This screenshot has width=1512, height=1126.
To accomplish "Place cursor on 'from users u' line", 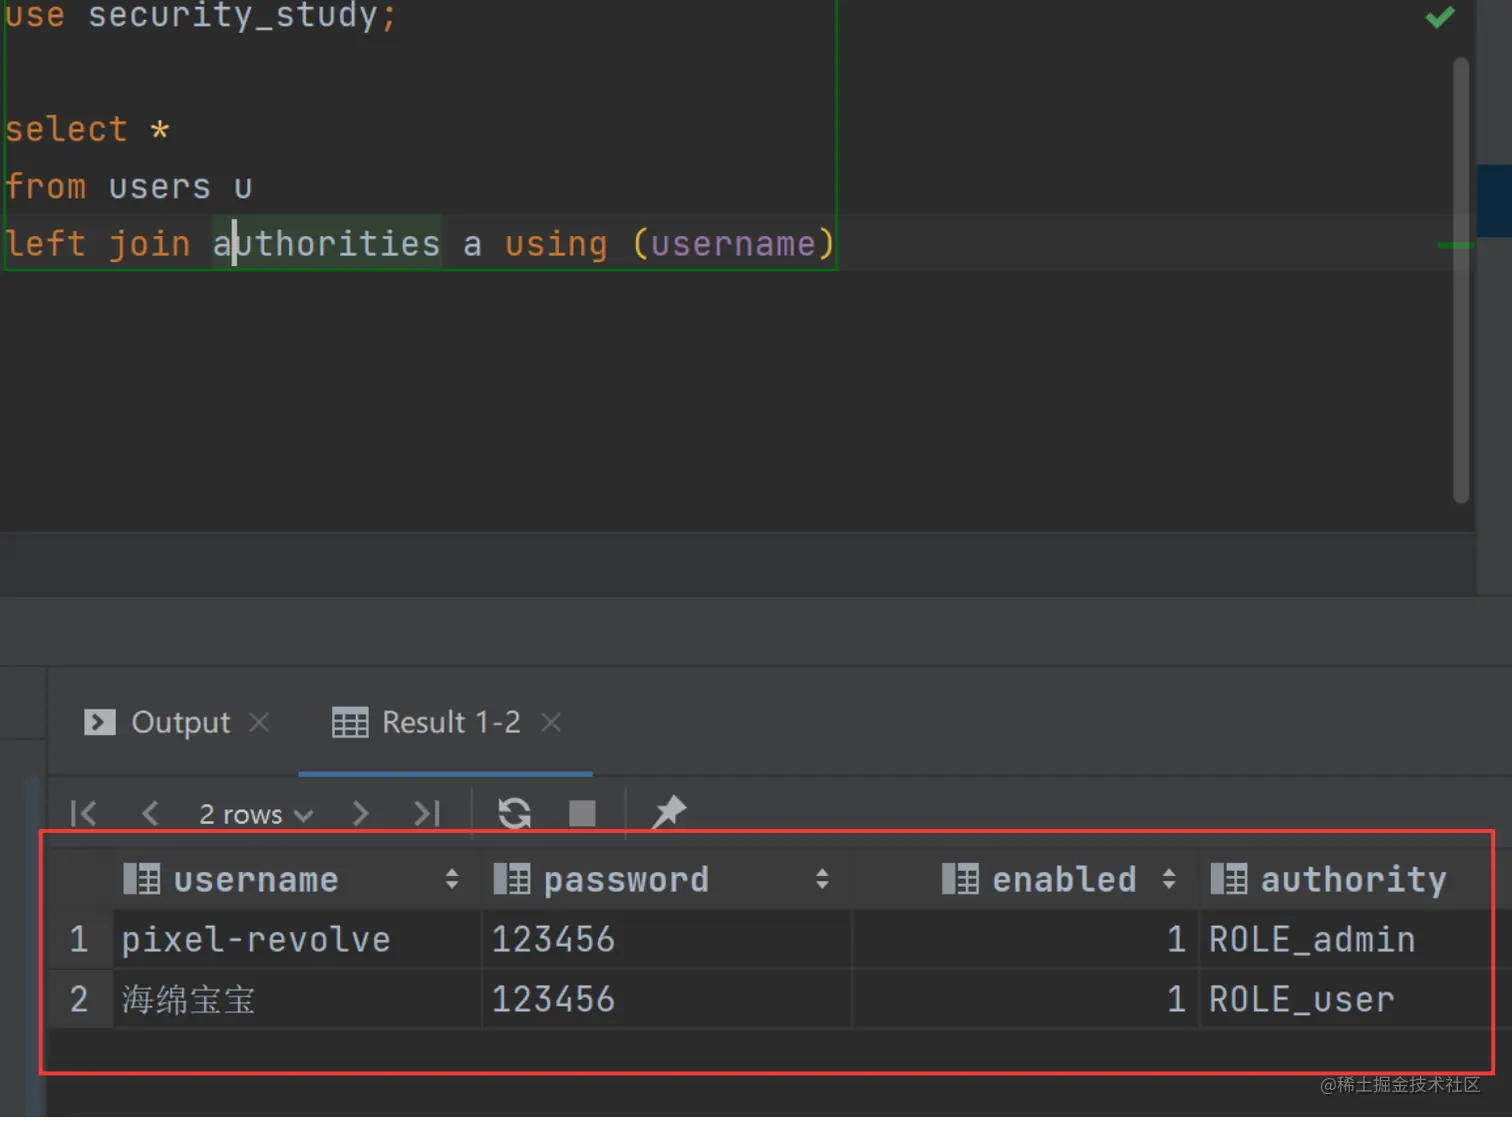I will 128,186.
